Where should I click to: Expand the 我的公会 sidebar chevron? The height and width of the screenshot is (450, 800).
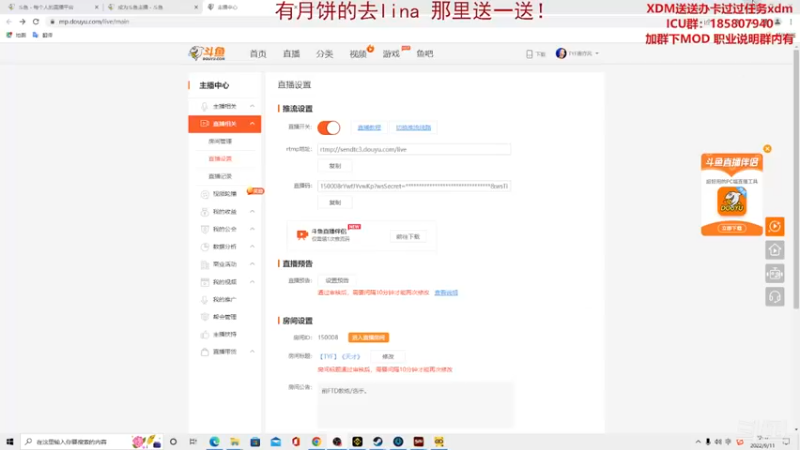tap(252, 229)
